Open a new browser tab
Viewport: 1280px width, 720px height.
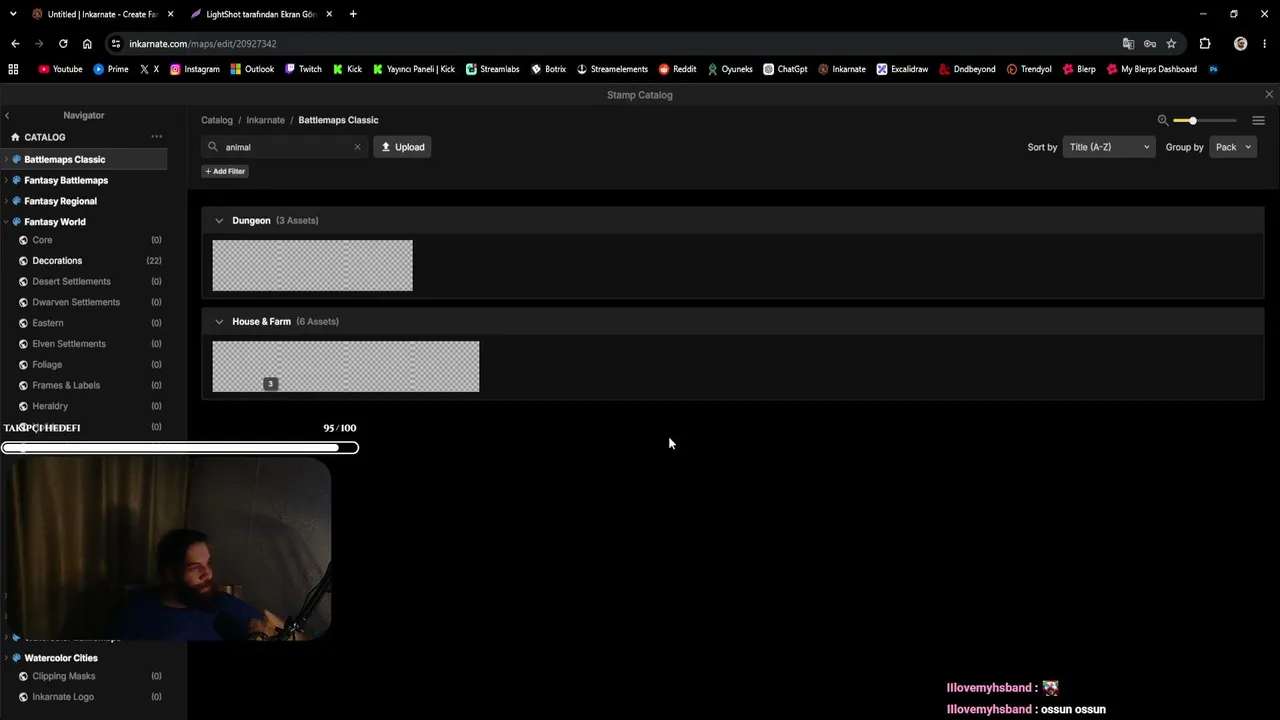[353, 14]
